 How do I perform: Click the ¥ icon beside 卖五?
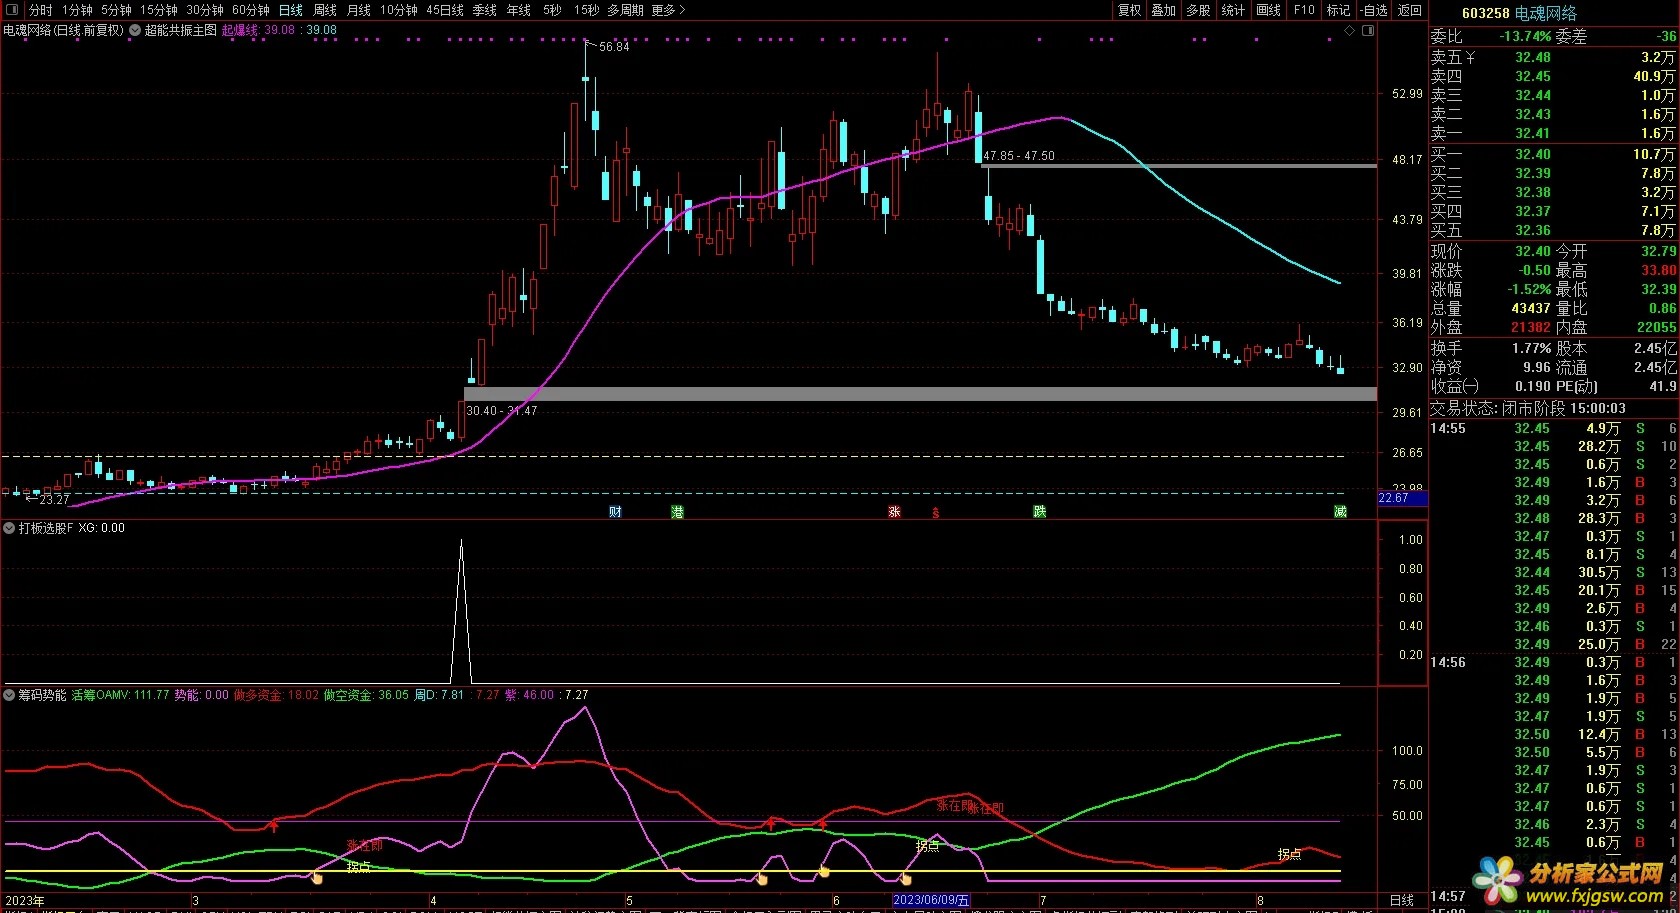pyautogui.click(x=1470, y=57)
